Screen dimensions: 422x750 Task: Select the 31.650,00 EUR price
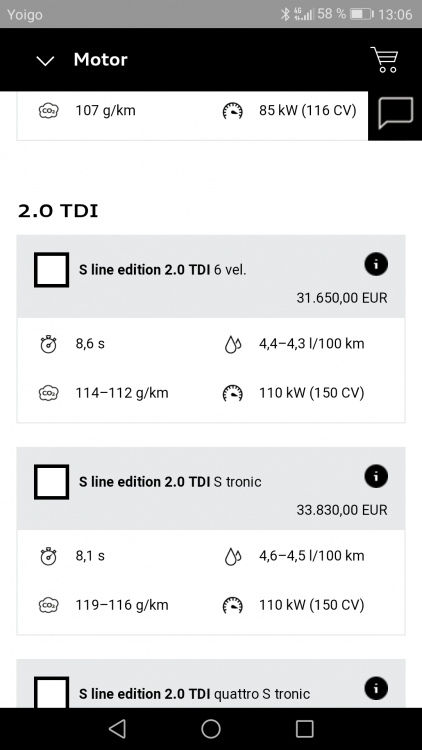[342, 298]
